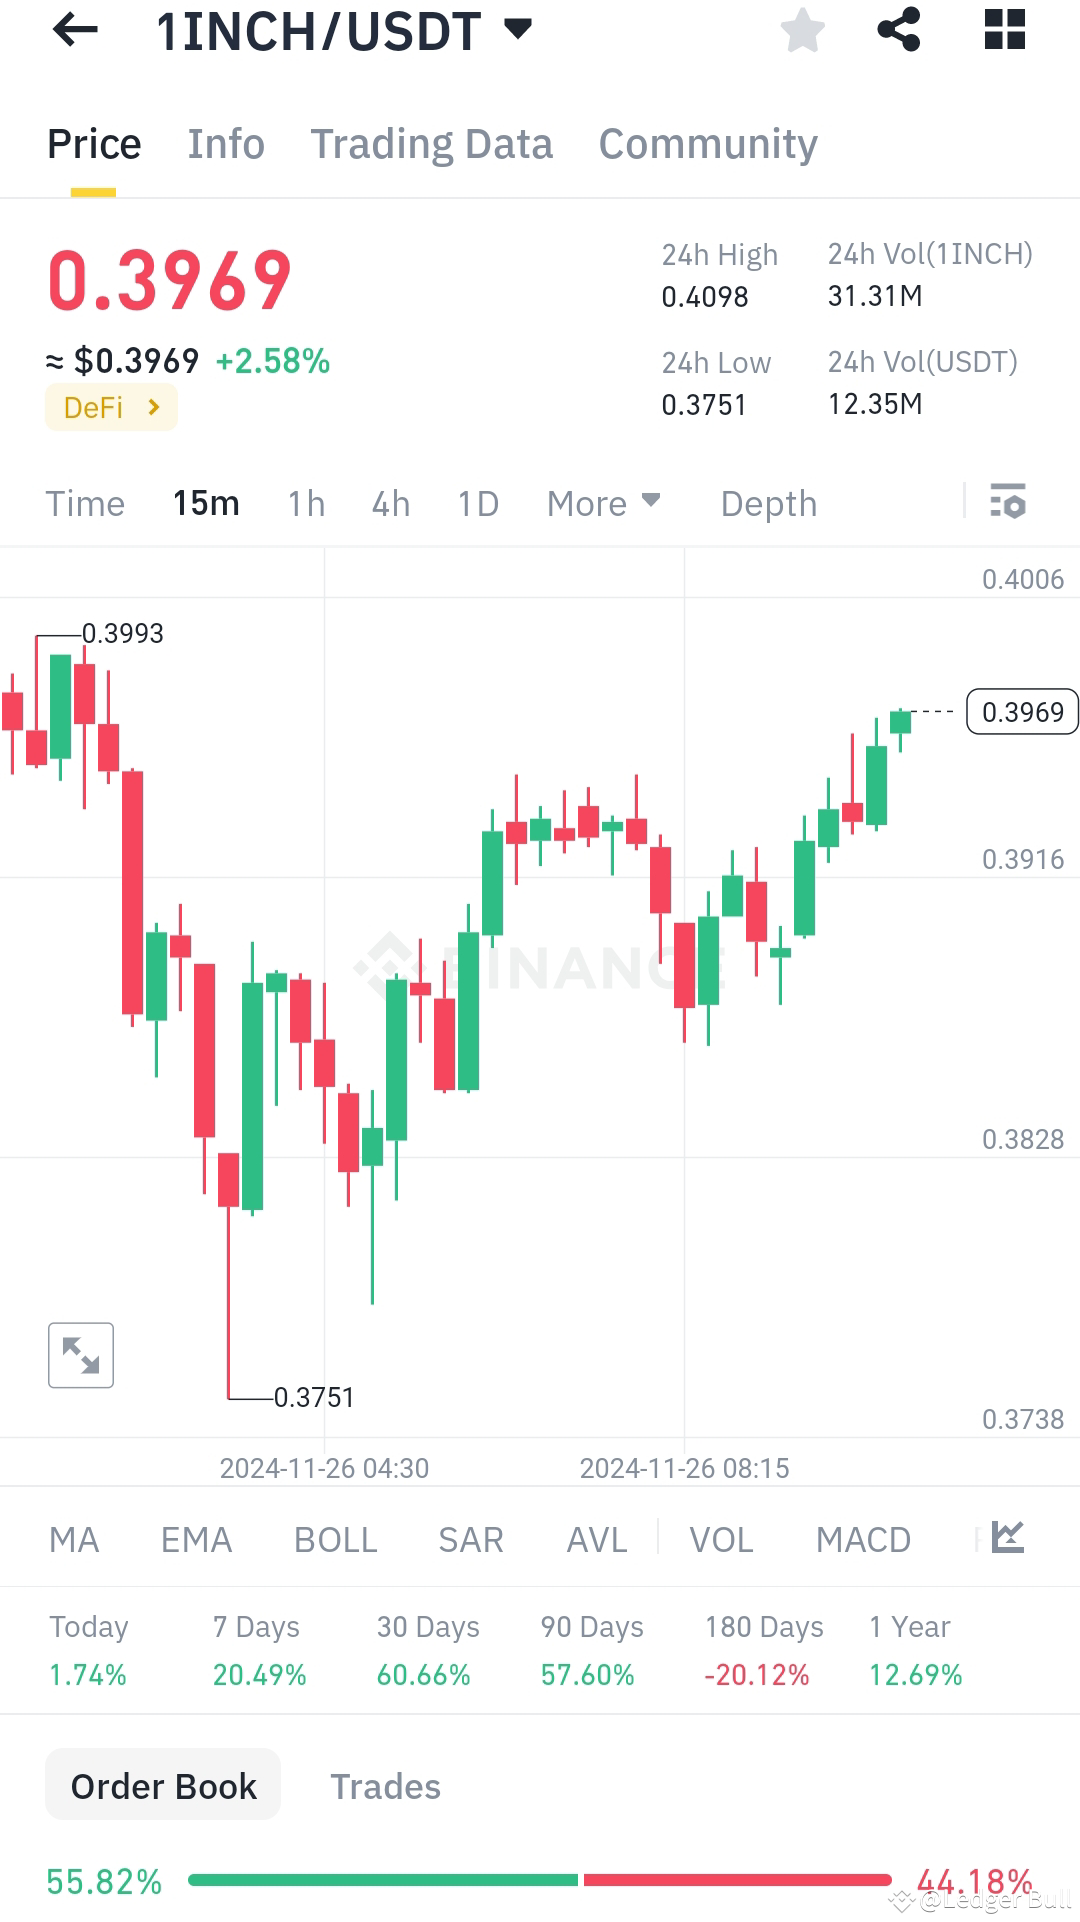1080x1922 pixels.
Task: Add 1INCH/USDT to favorites via the star
Action: [803, 30]
